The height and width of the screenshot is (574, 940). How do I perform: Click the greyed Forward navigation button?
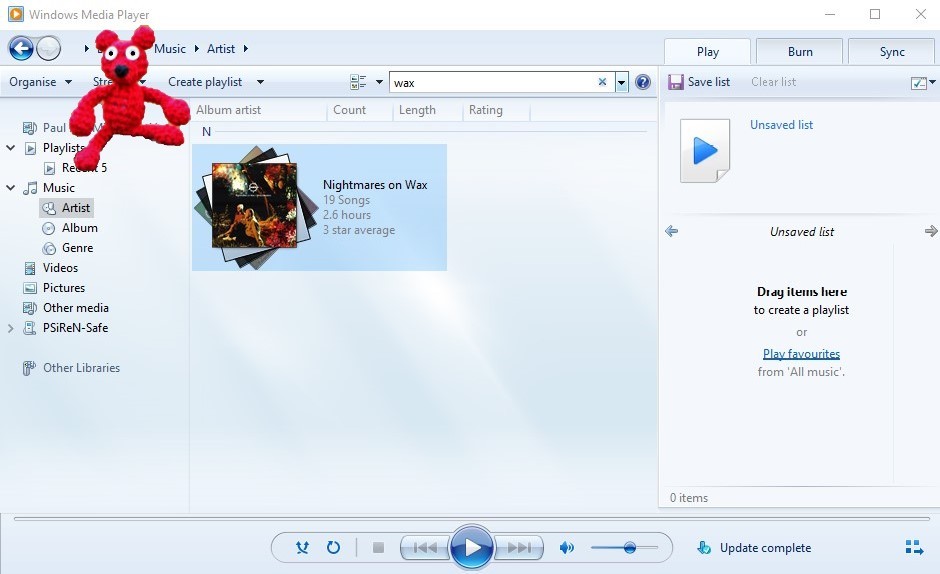click(49, 49)
